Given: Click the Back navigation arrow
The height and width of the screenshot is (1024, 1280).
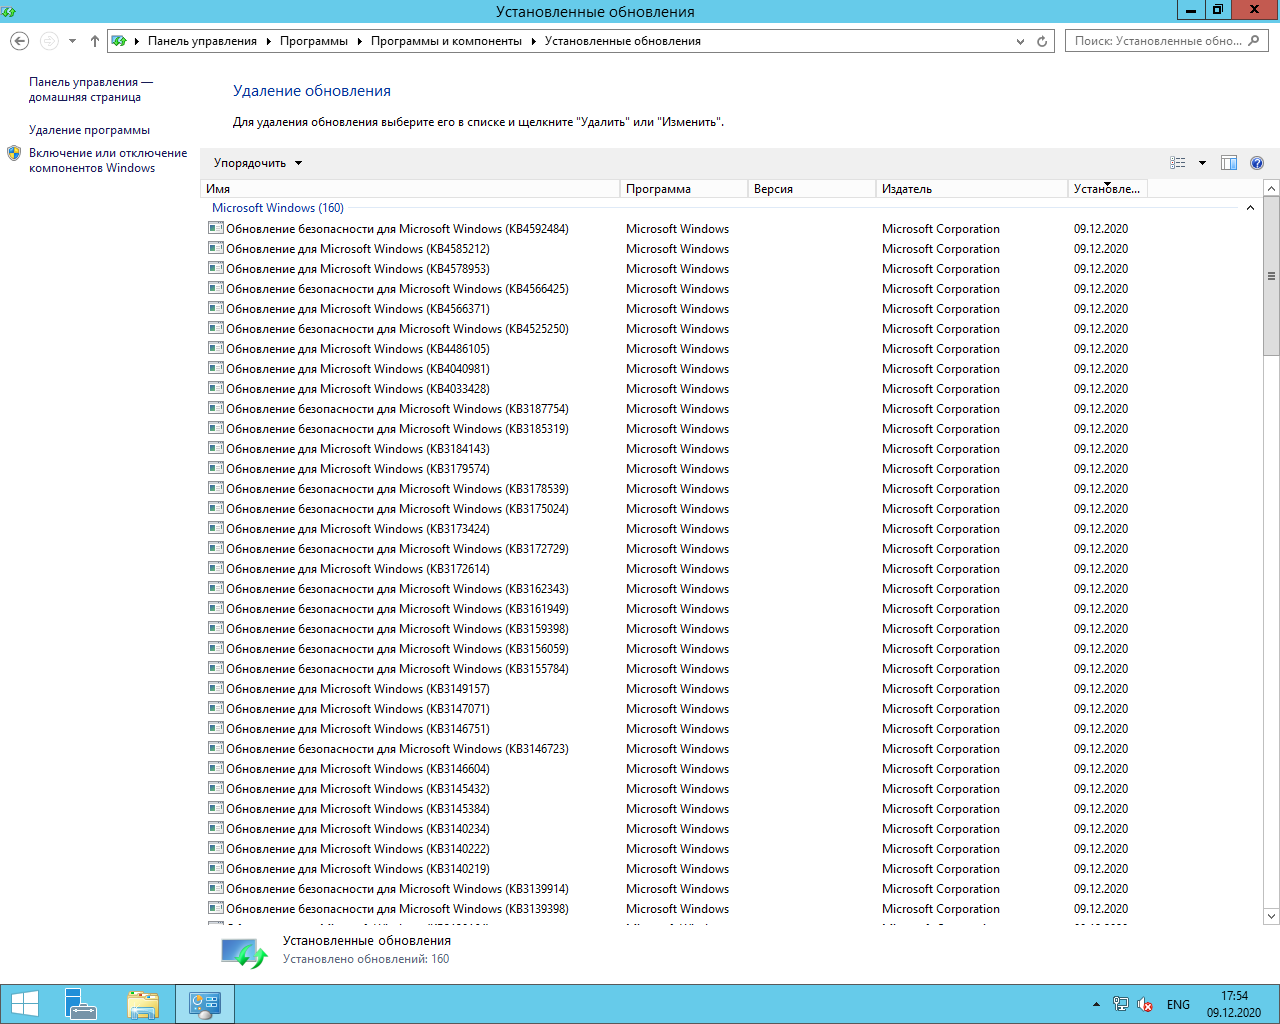Looking at the screenshot, I should pyautogui.click(x=19, y=41).
